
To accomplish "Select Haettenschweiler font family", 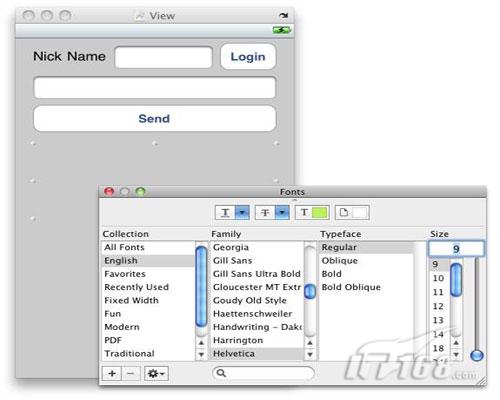I will tap(257, 314).
